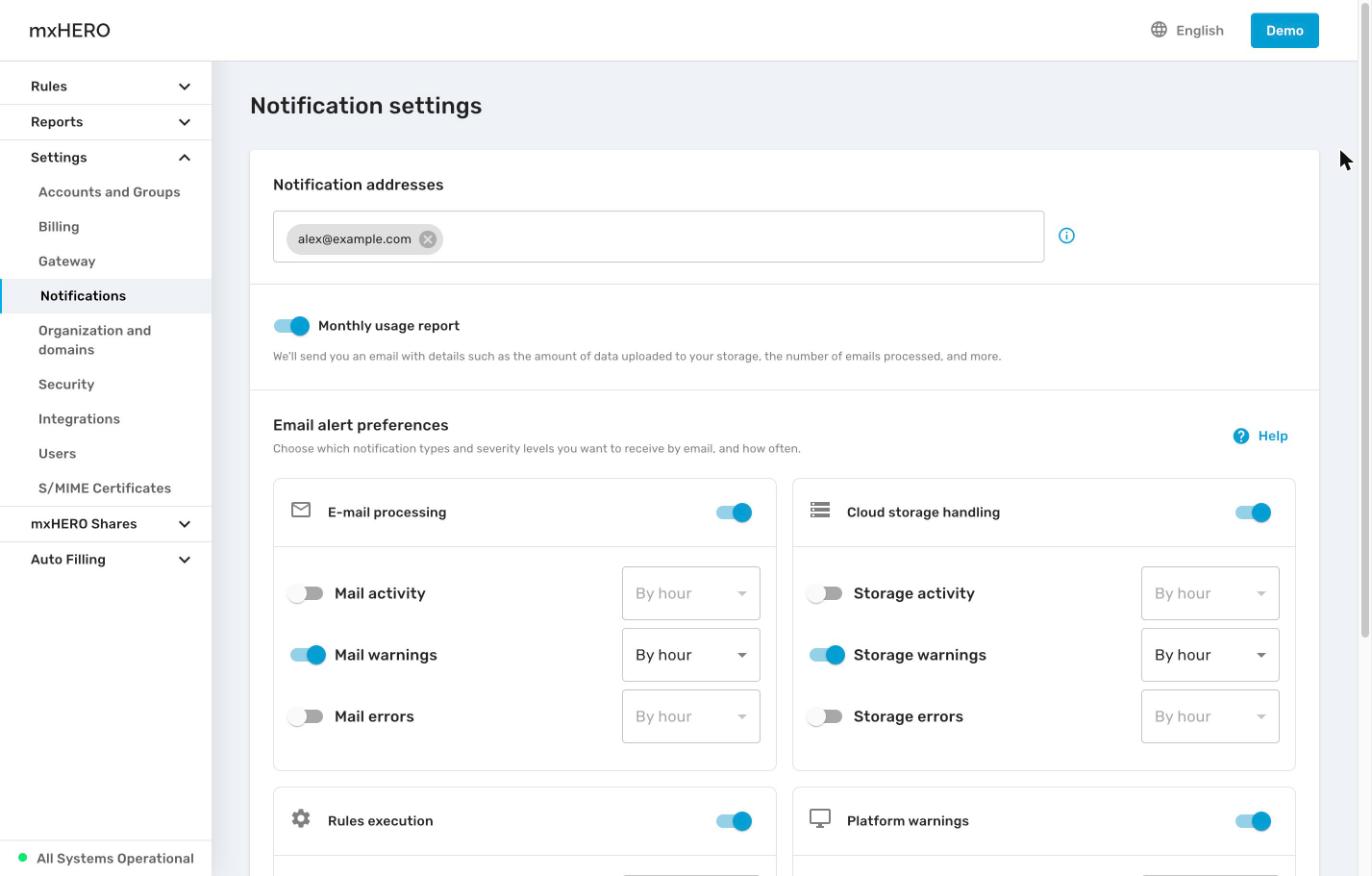Screen dimensions: 1372x876
Task: Click the info icon beside notification addresses
Action: [x=1066, y=236]
